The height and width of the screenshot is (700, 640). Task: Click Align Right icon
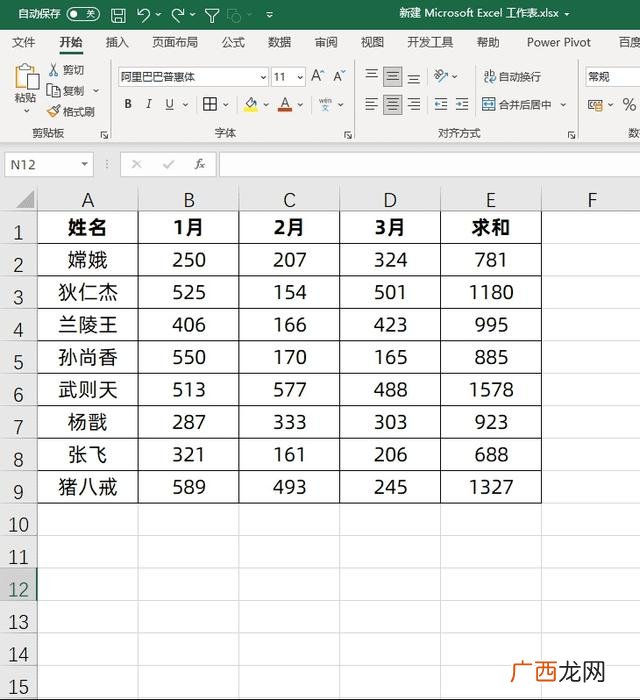414,104
